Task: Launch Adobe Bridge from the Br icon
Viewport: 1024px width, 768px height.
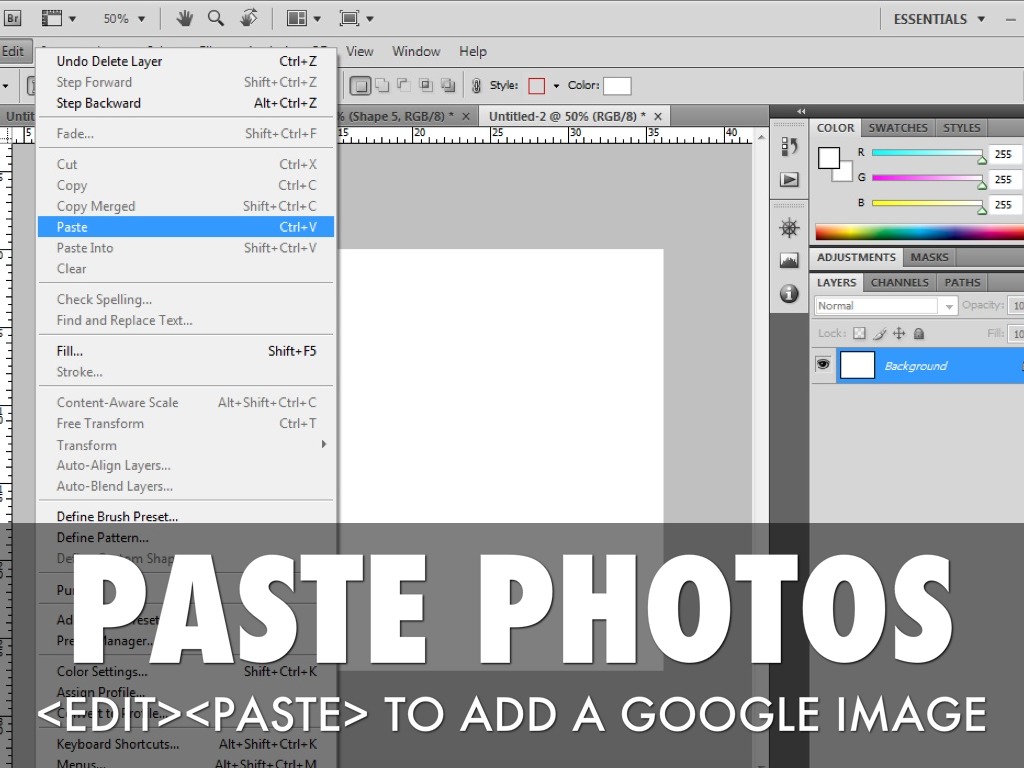Action: [14, 18]
